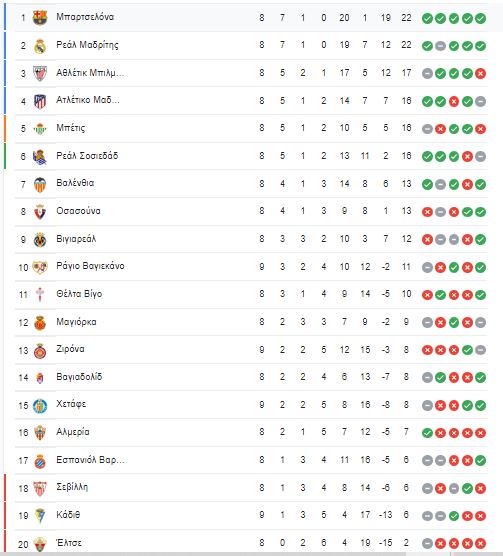Open the Κάδιθ team link
This screenshot has height=556, width=503.
[68, 515]
